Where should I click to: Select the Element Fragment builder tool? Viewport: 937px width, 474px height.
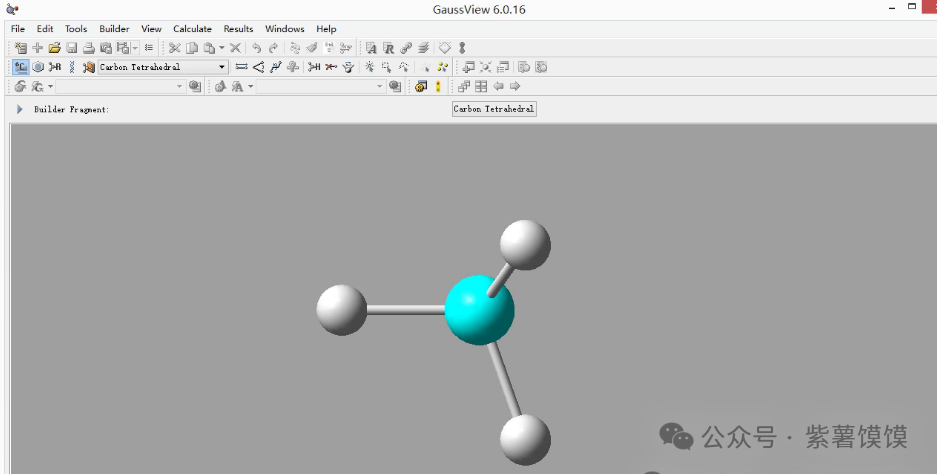(20, 67)
